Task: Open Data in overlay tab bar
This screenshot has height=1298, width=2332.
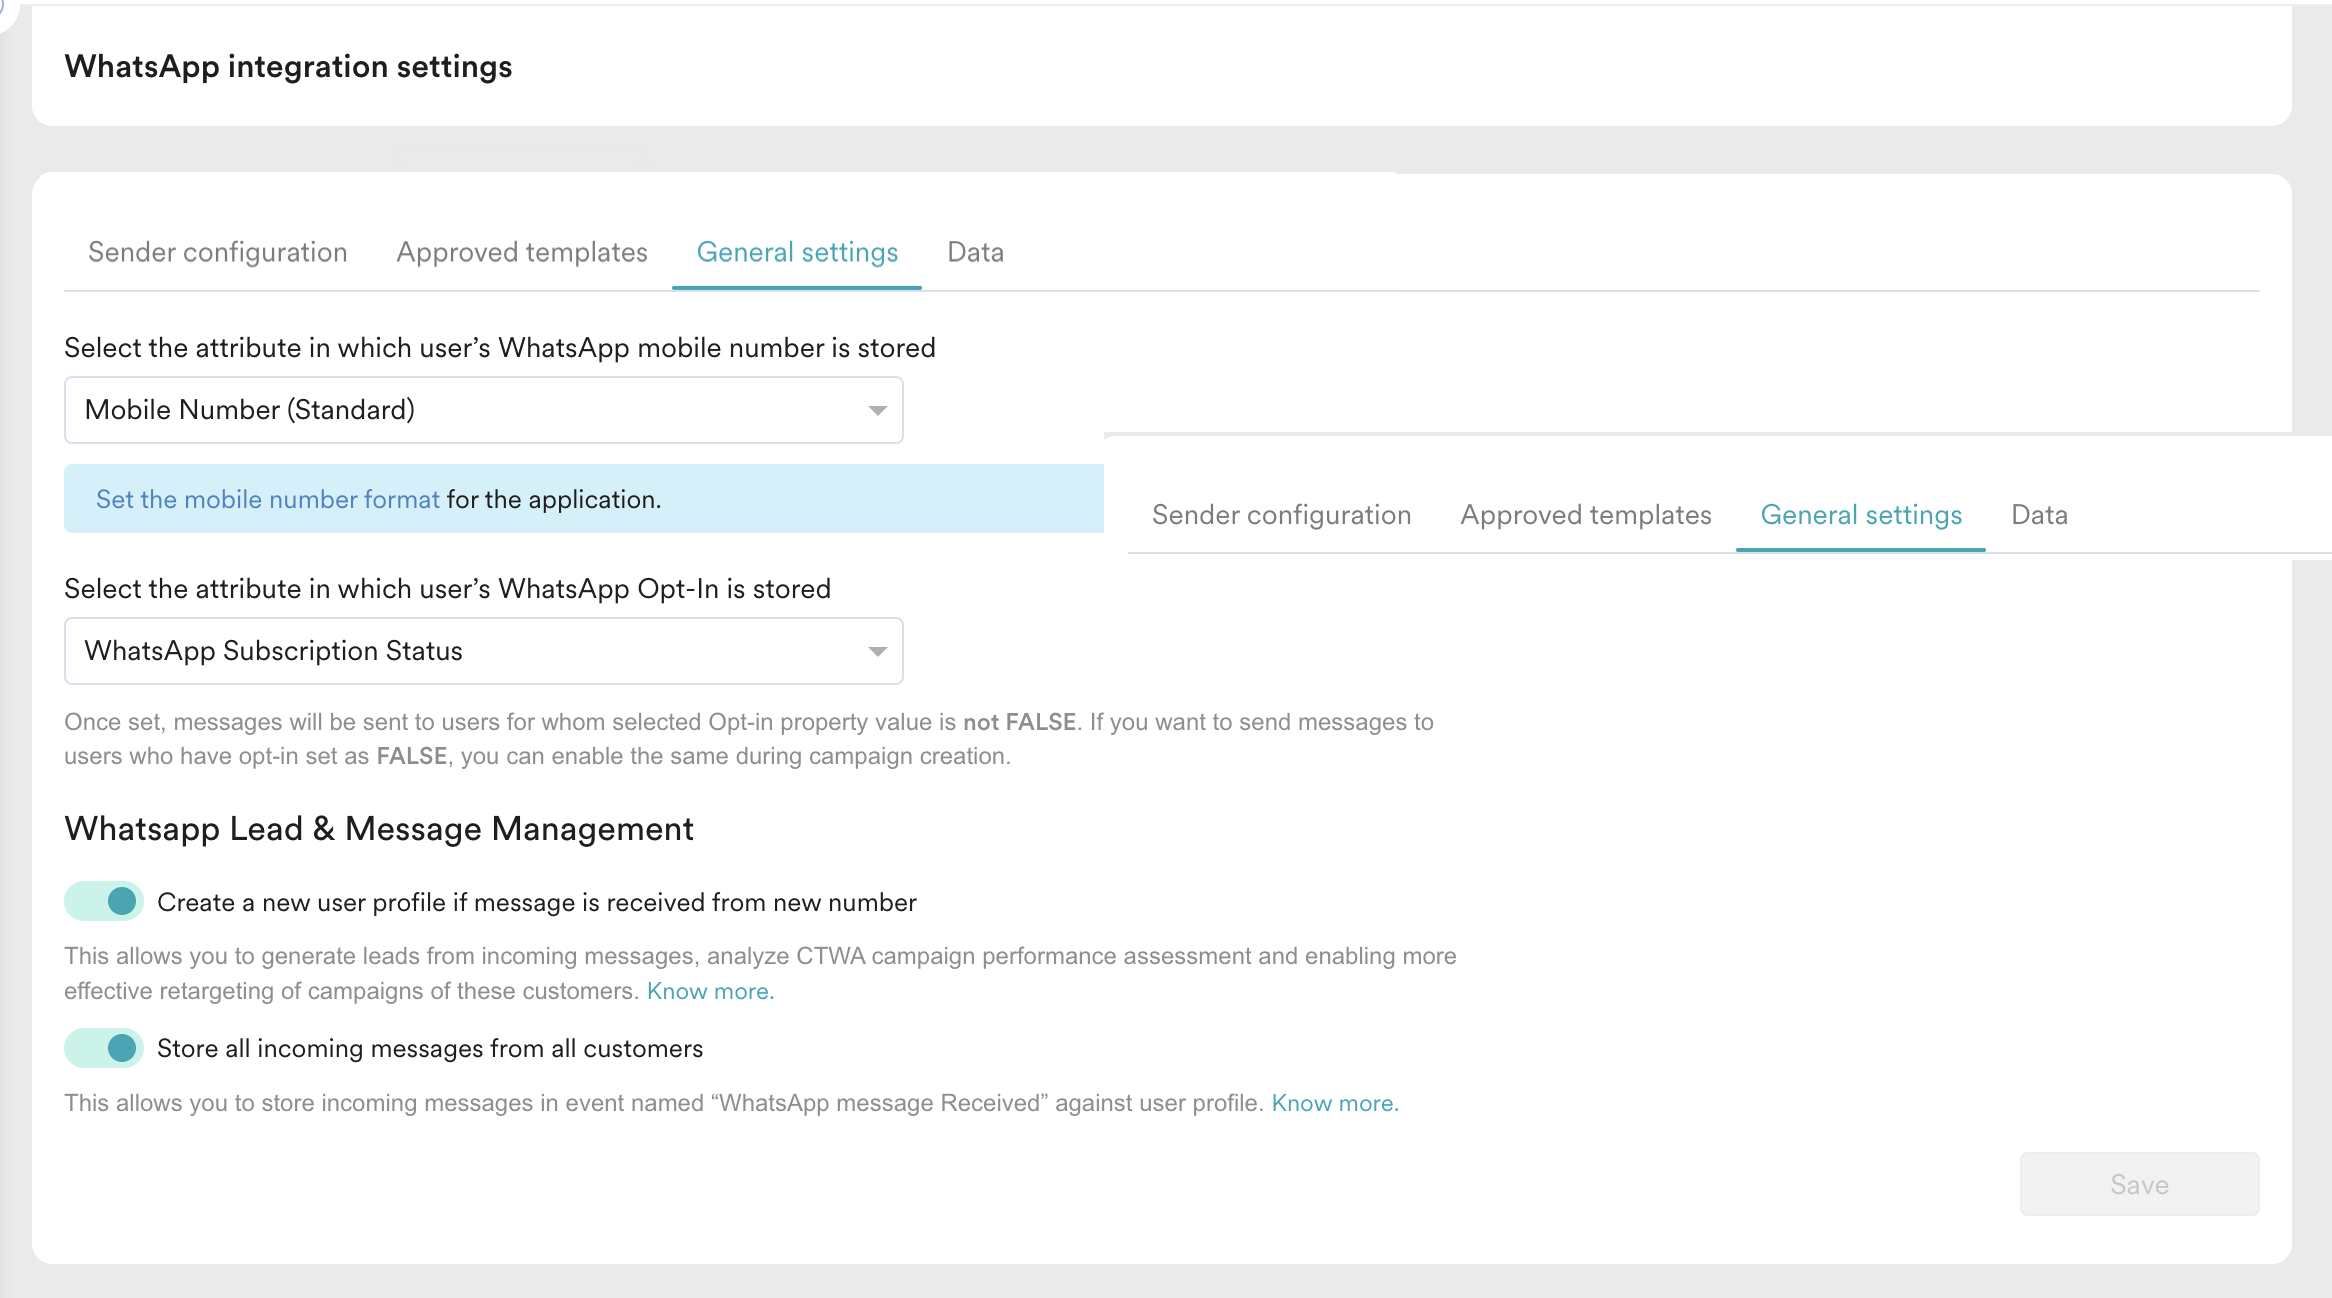Action: (x=2039, y=515)
